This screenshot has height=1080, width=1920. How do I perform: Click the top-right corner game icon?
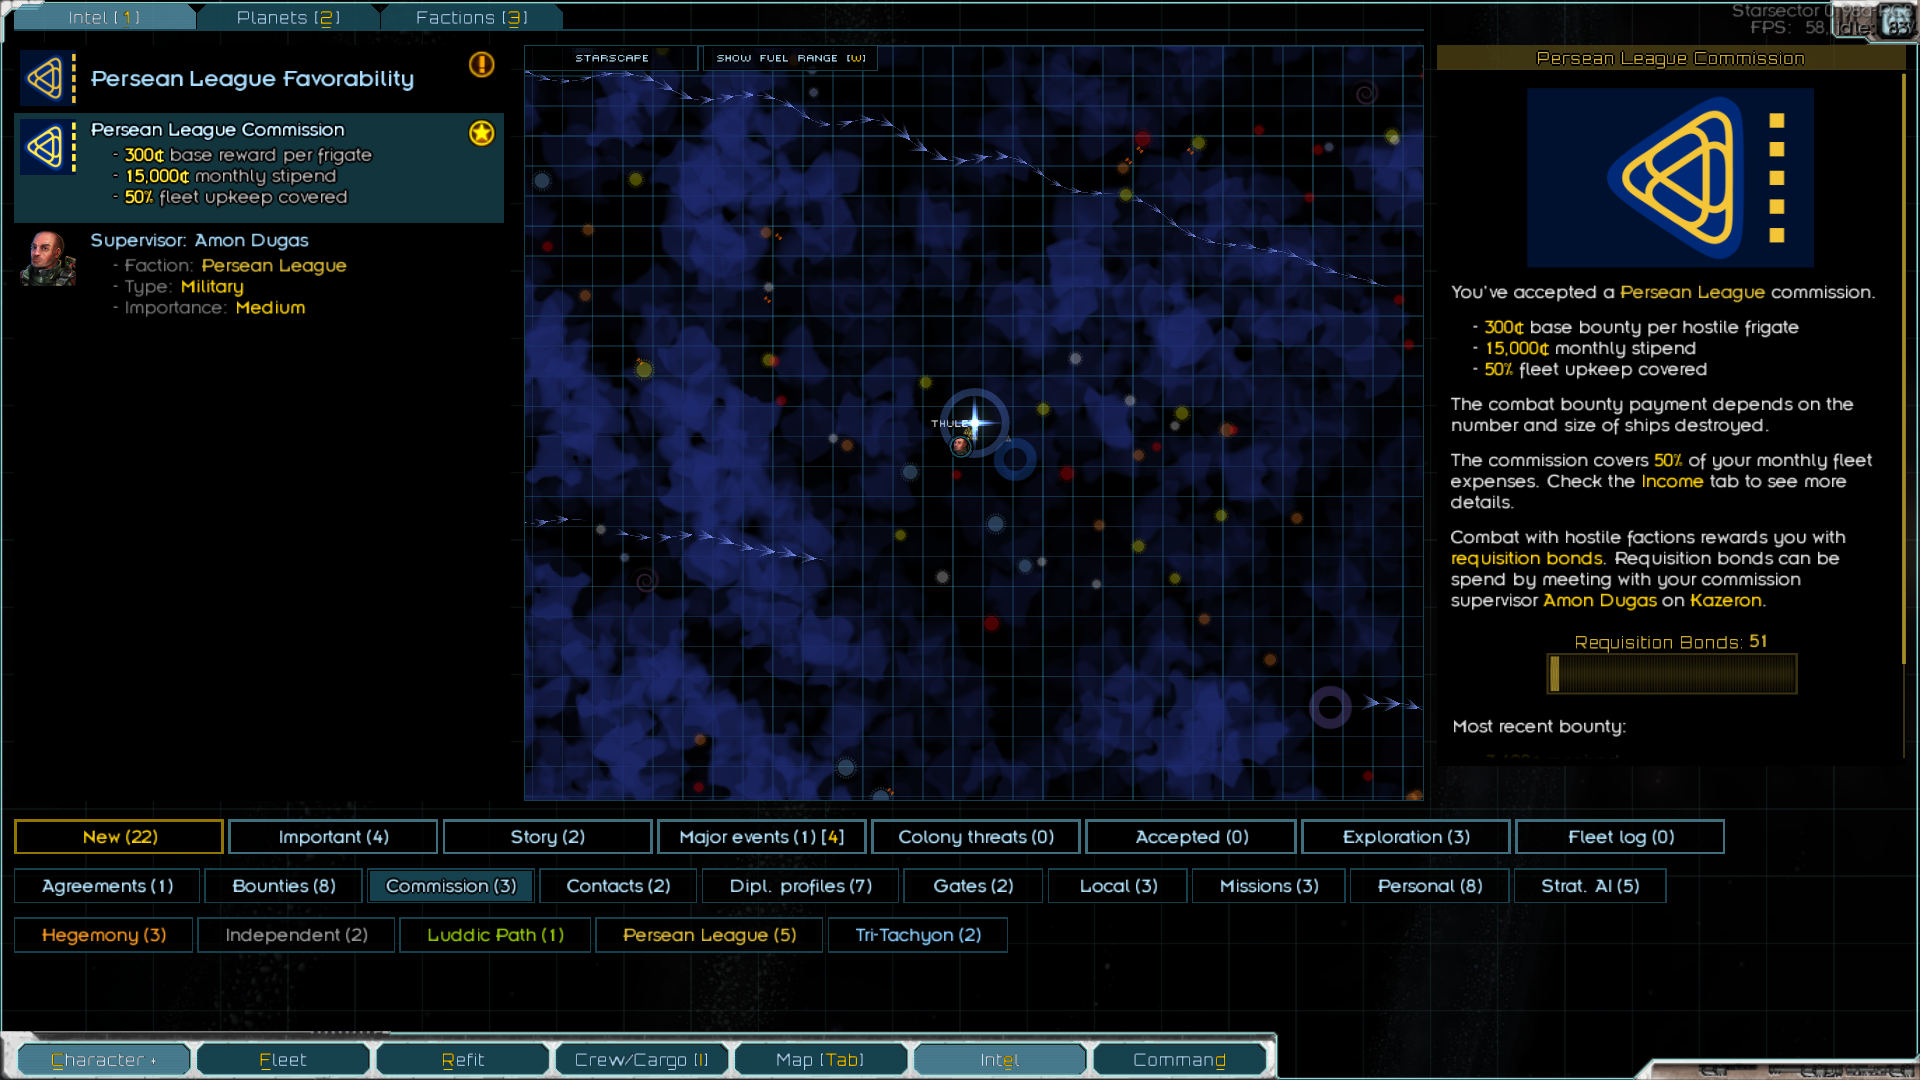pos(1895,20)
